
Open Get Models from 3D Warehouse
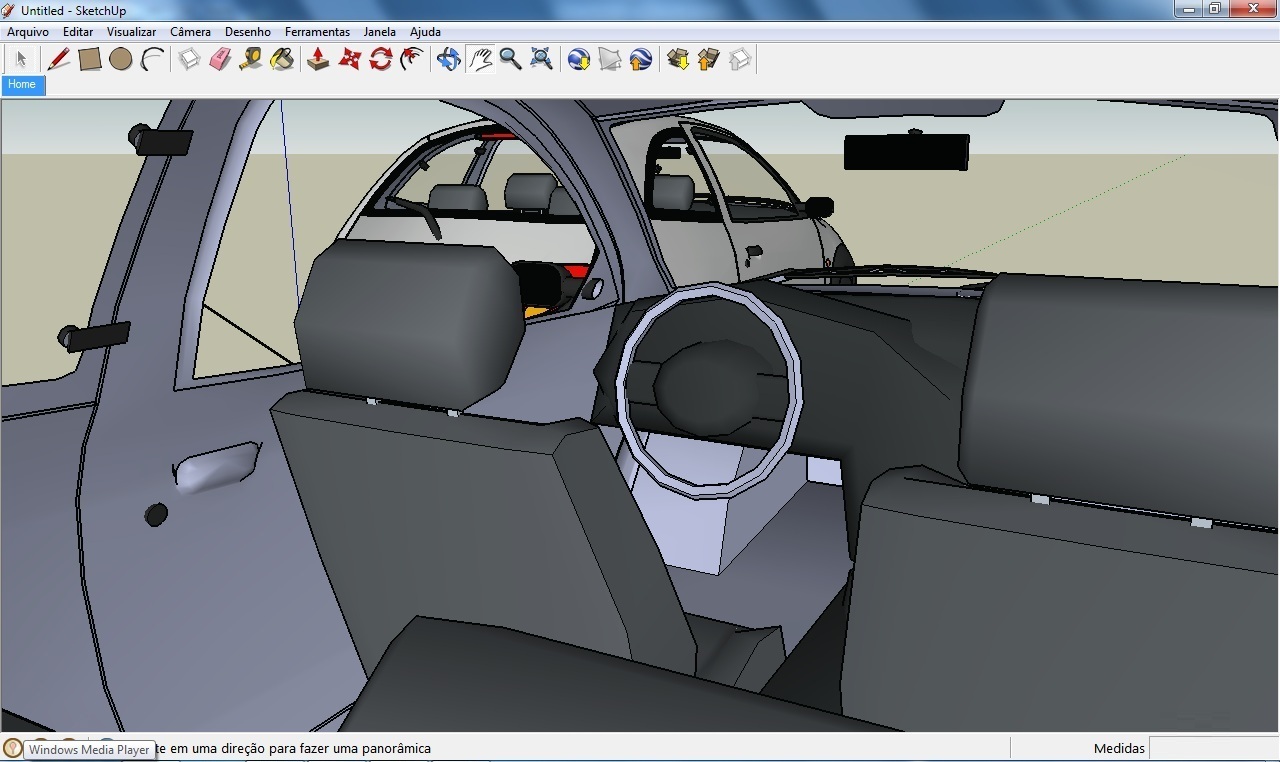677,59
